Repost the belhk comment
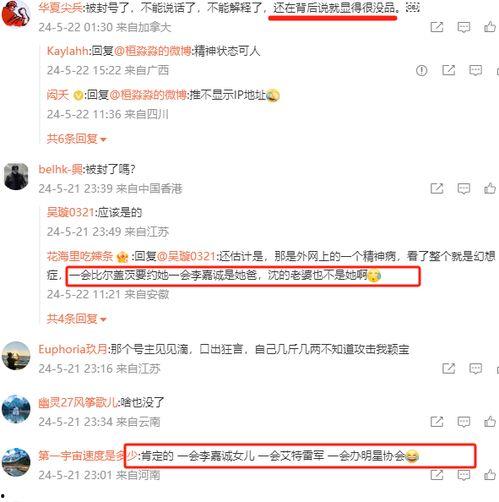 (437, 189)
